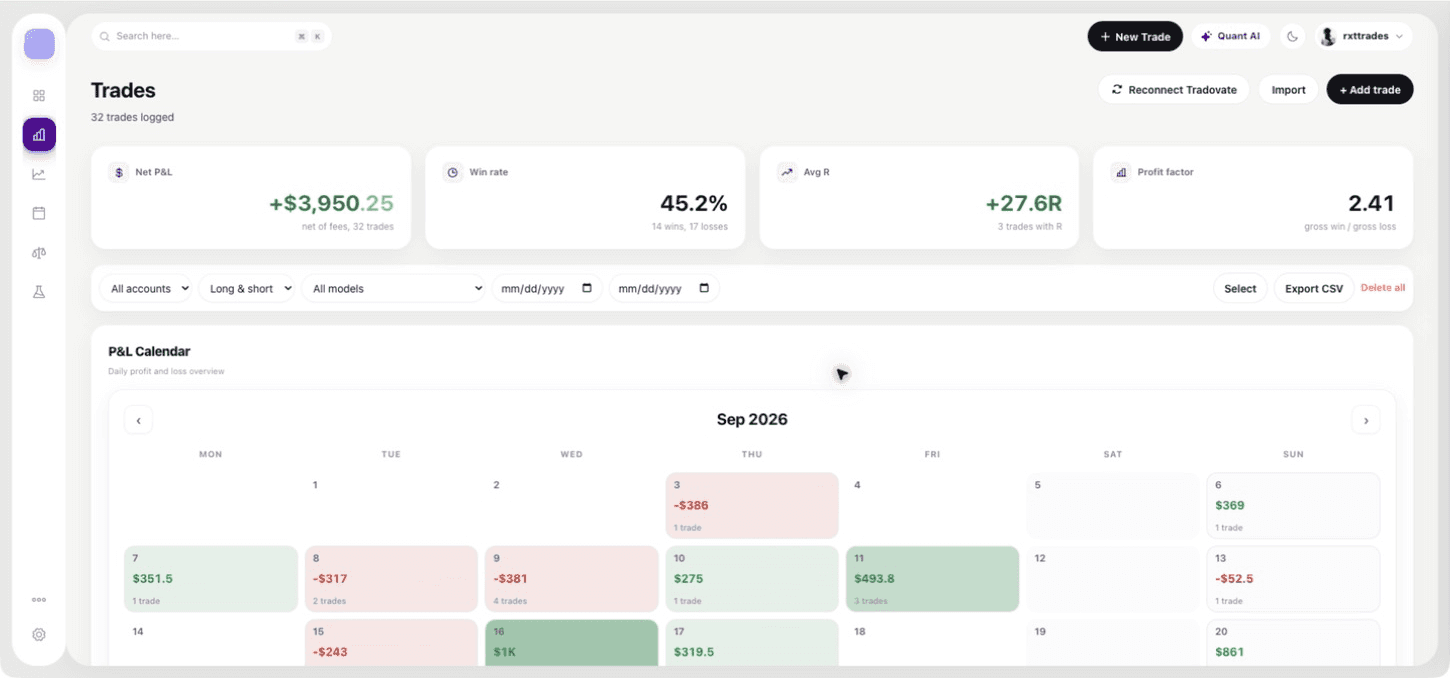This screenshot has width=1450, height=678.
Task: Open the calendar sidebar icon
Action: click(x=39, y=213)
